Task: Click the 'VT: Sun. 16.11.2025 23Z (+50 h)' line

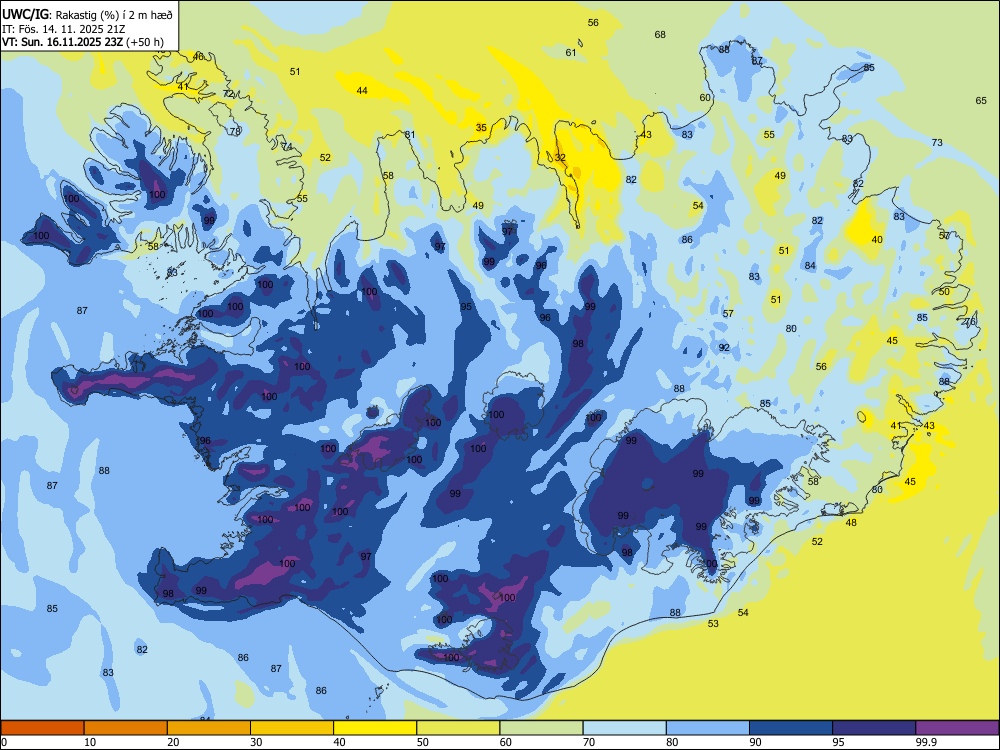Action: pos(82,42)
